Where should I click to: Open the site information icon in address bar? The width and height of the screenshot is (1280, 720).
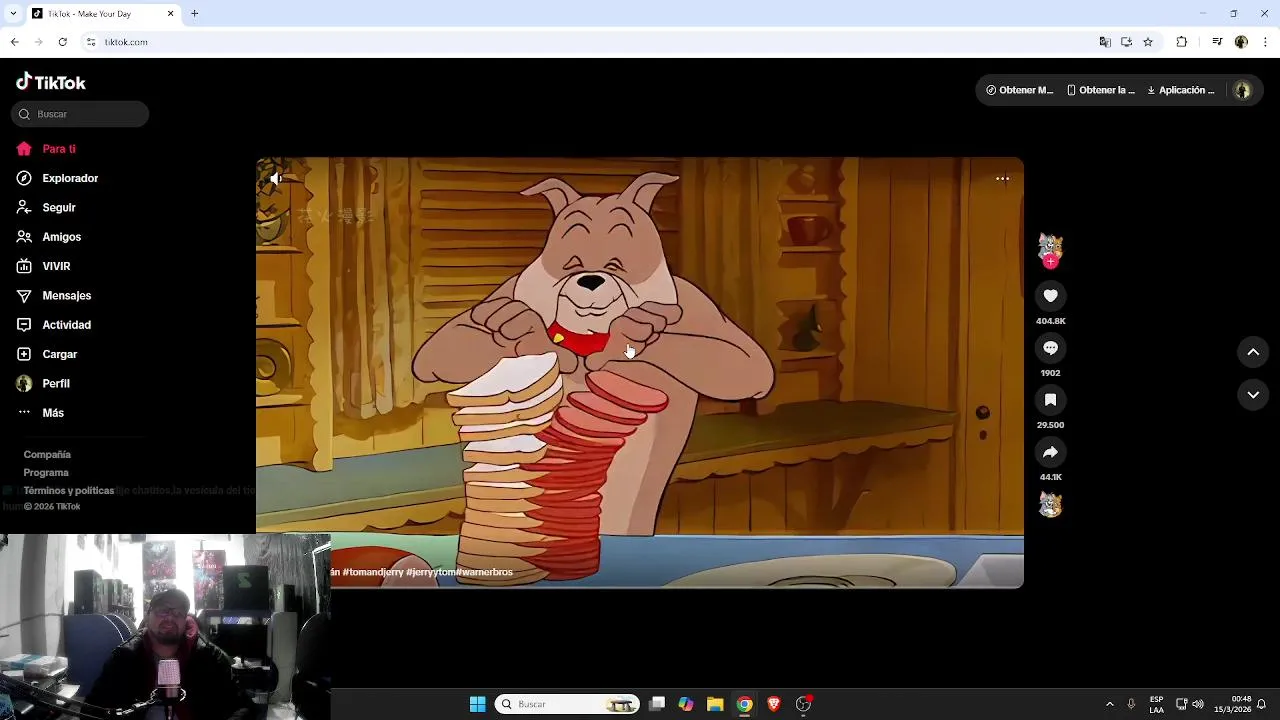point(91,42)
